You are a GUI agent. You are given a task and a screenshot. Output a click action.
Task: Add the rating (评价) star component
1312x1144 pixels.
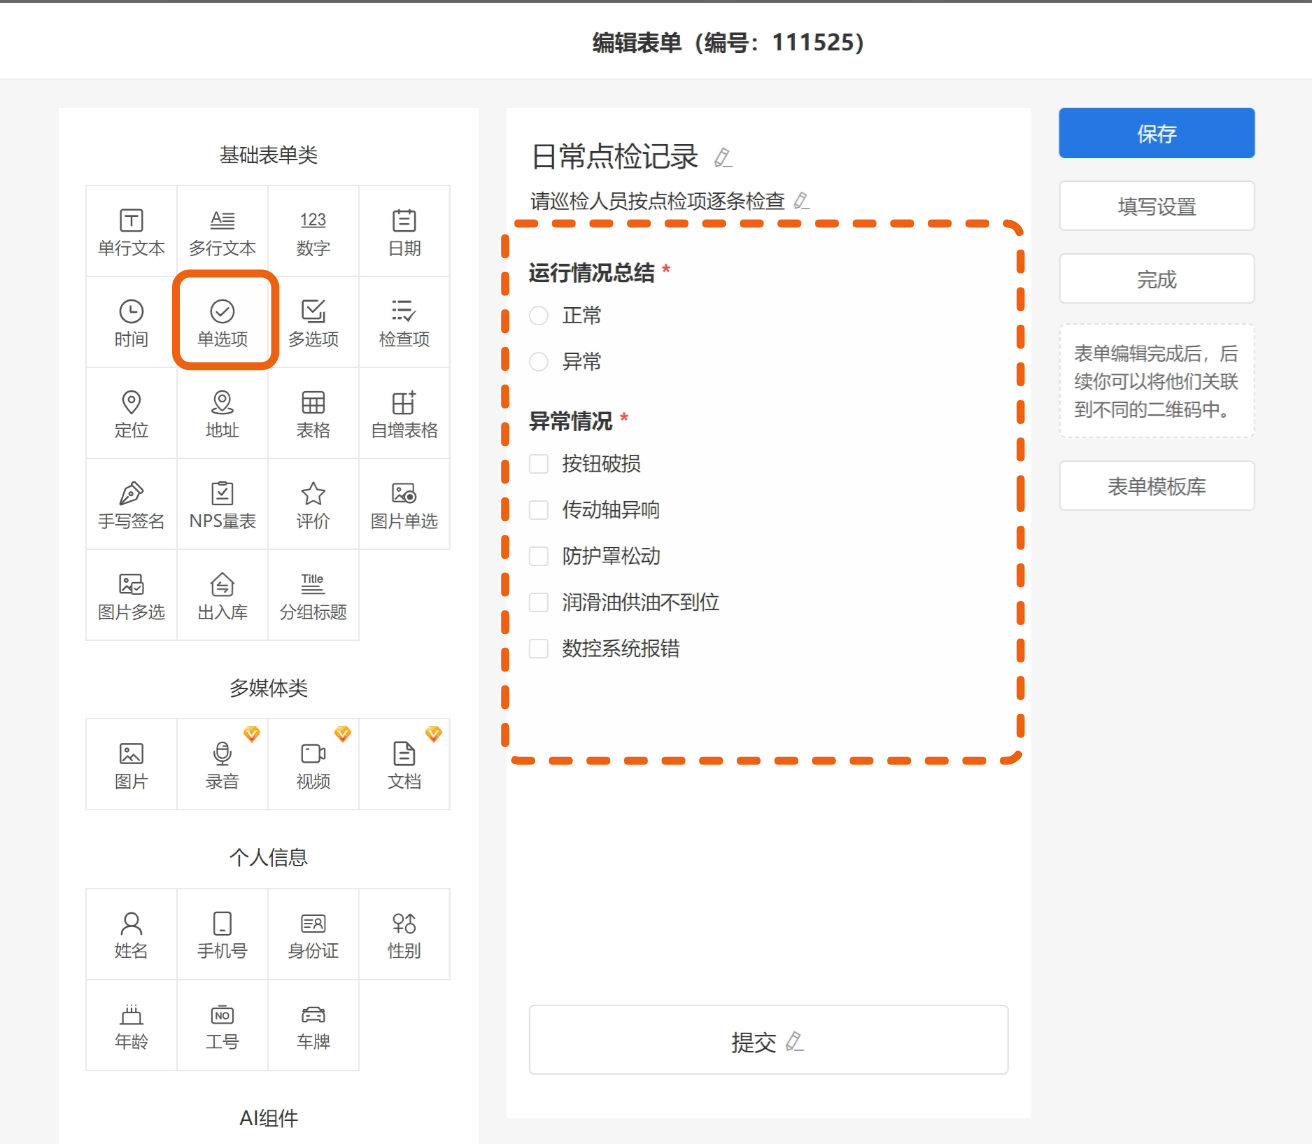click(x=313, y=504)
